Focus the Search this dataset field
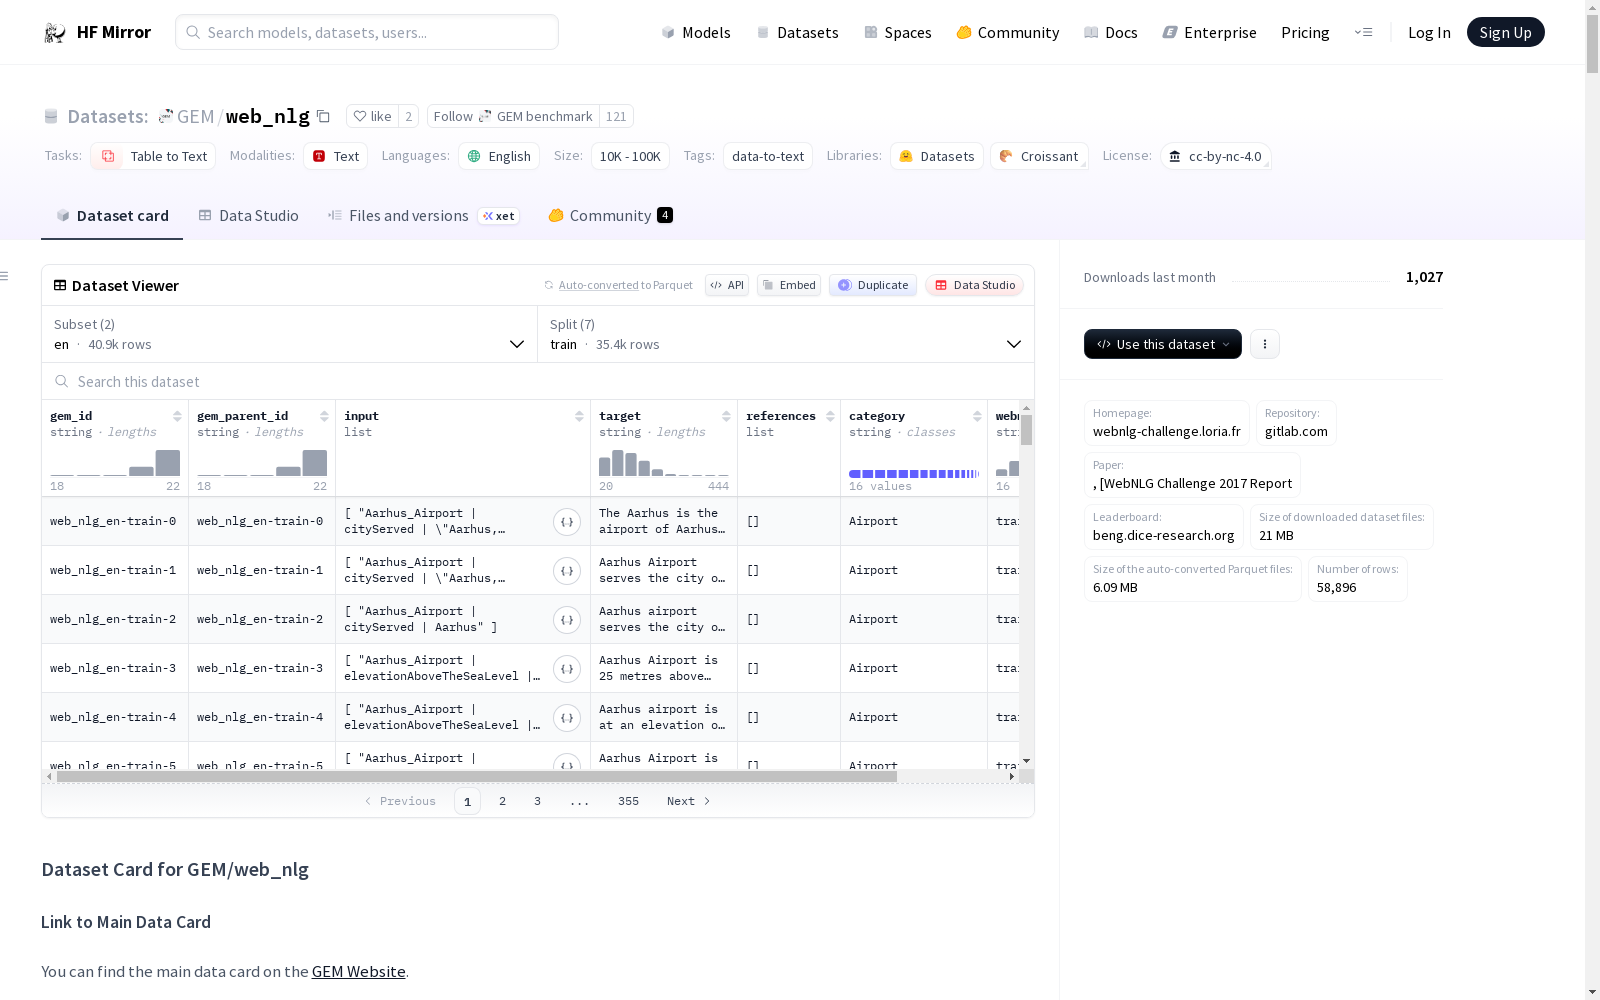1600x1000 pixels. 538,381
